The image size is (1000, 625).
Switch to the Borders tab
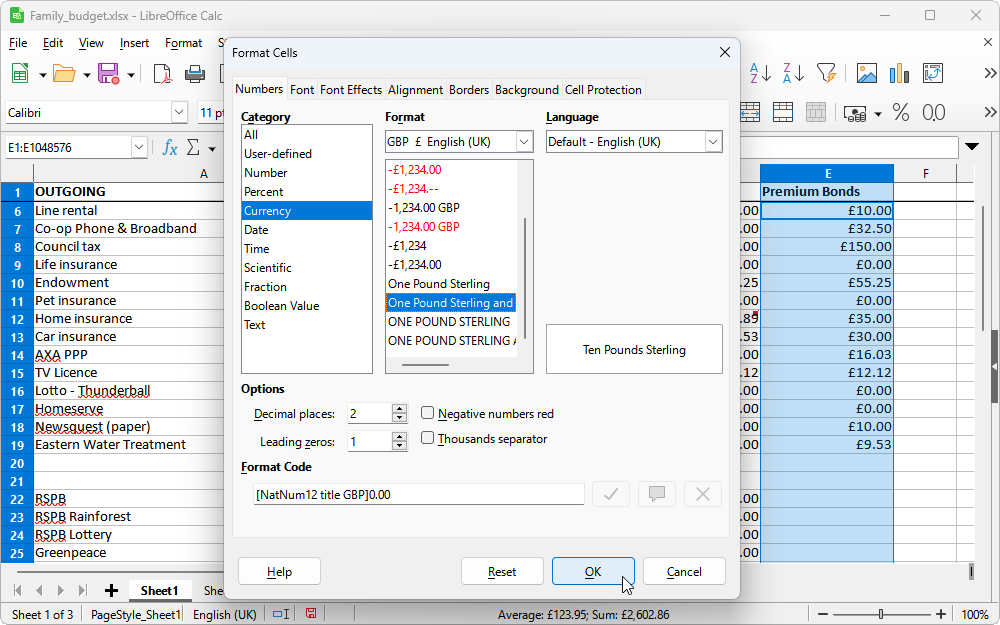468,90
